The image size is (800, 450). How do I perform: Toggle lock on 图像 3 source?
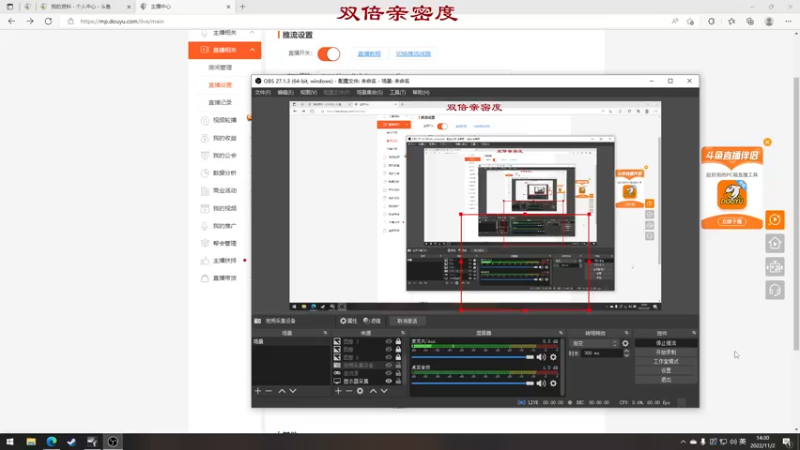pyautogui.click(x=398, y=341)
